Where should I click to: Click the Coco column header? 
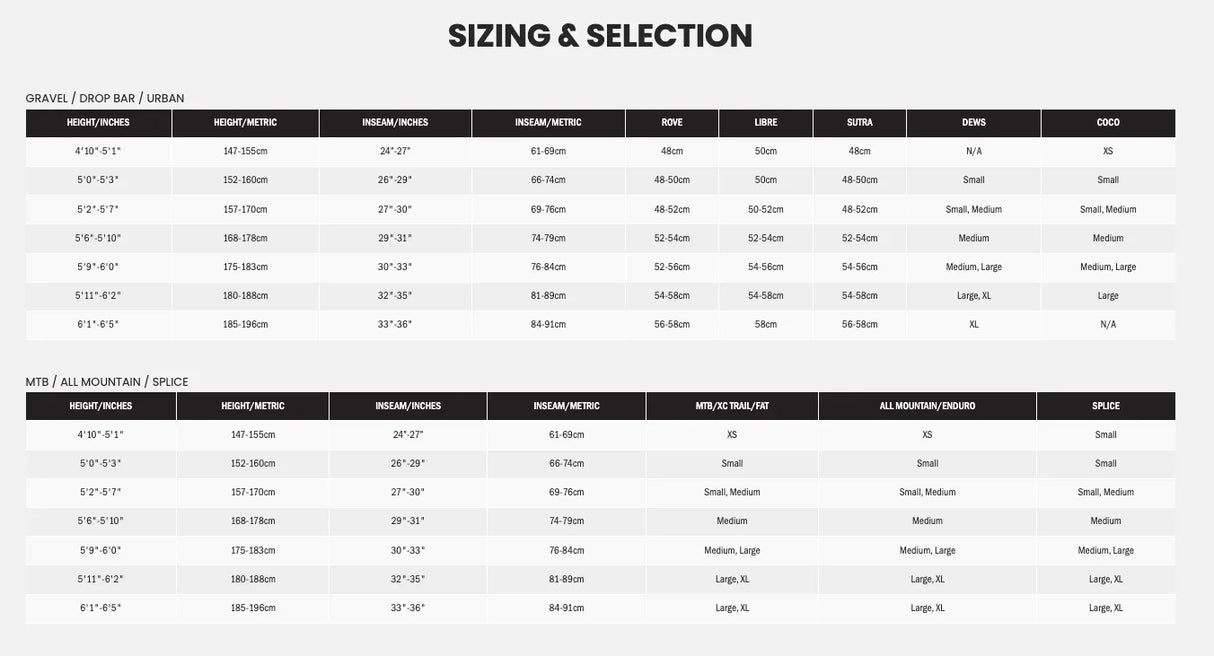(1108, 123)
